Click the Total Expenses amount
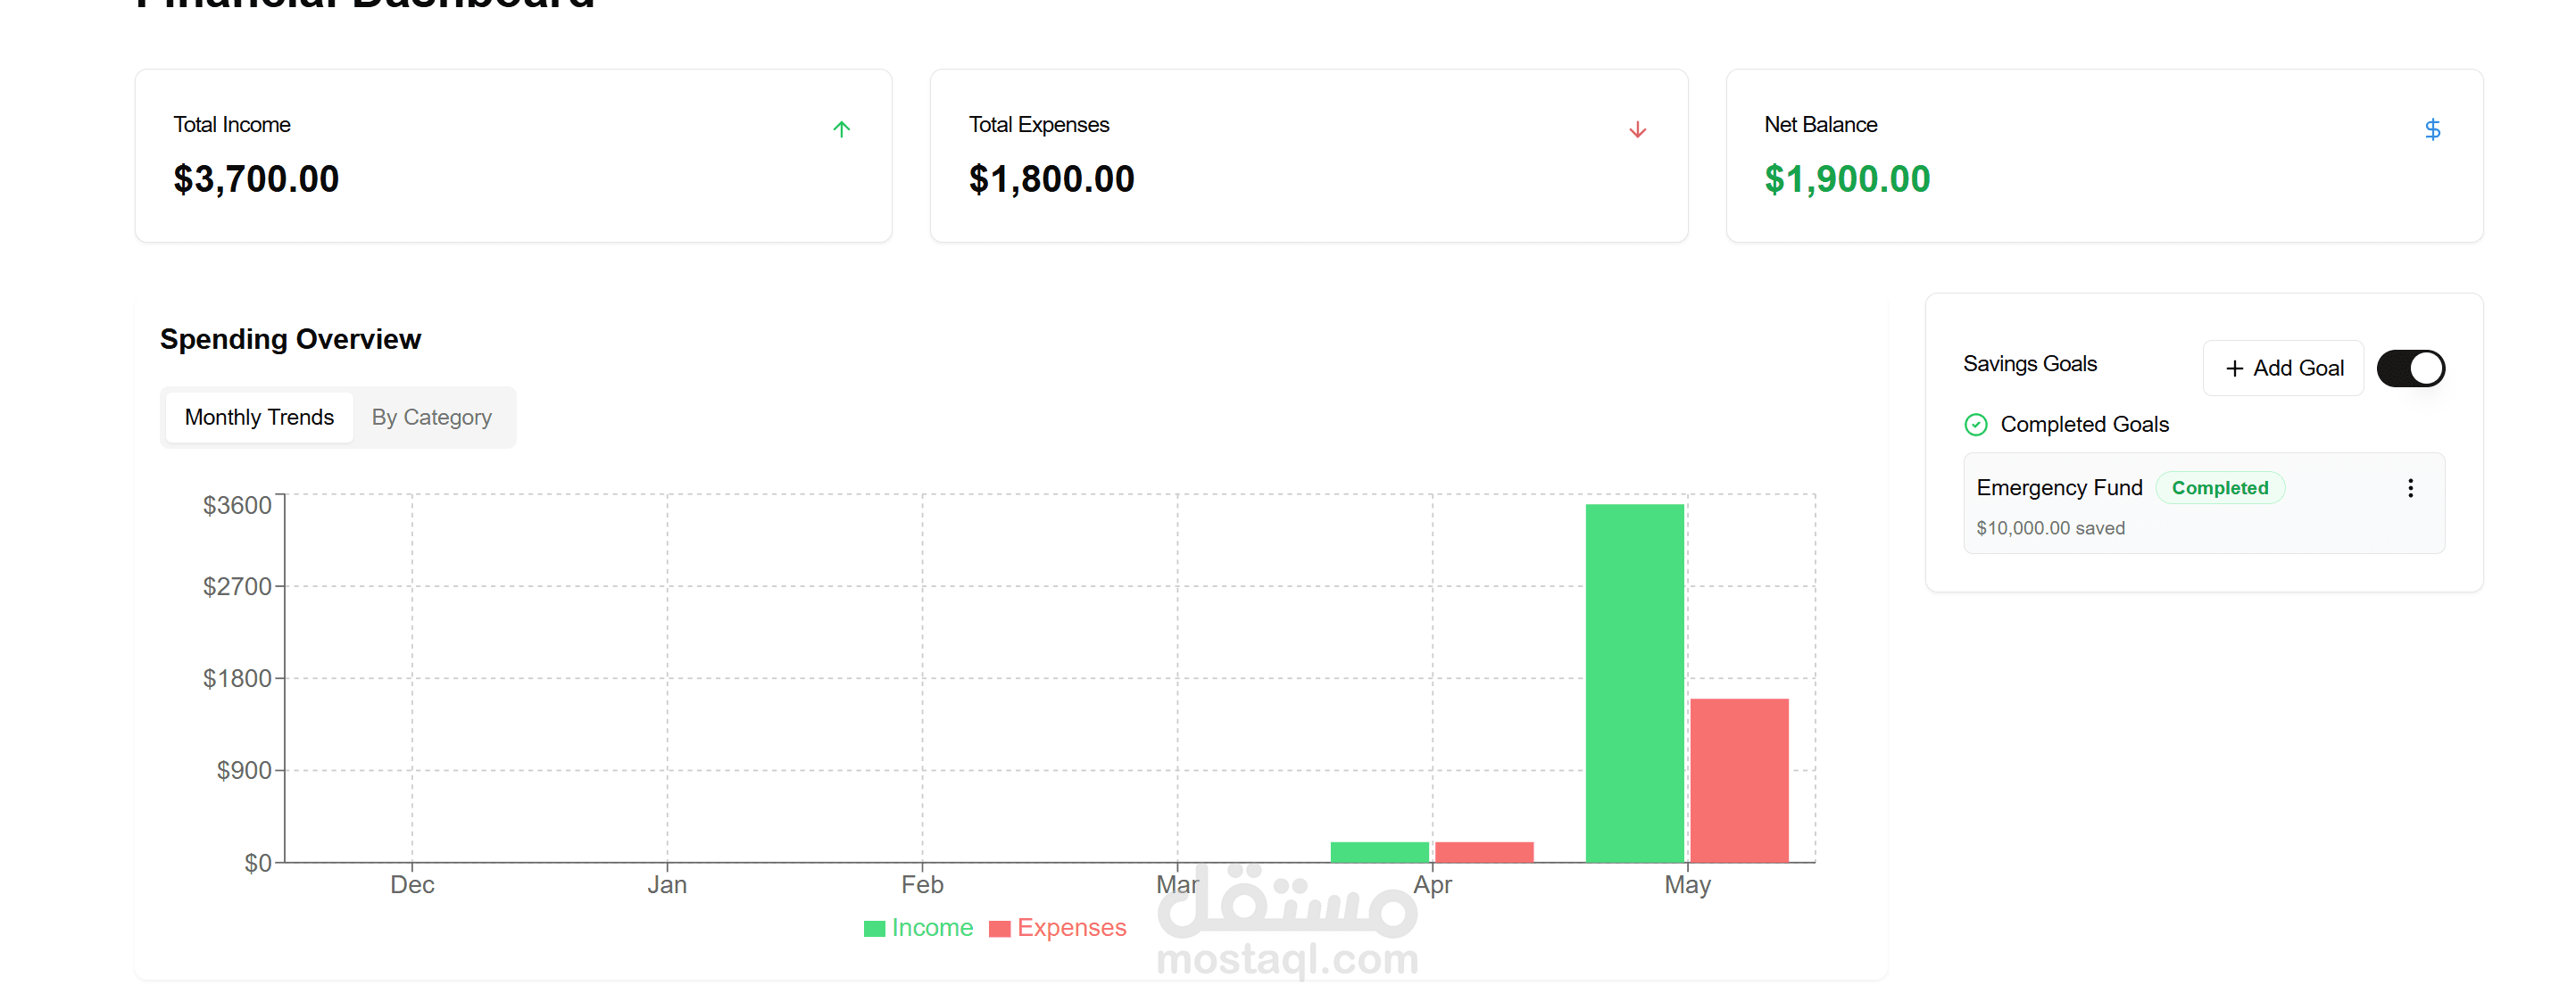Screen dimensions: 2576x1002 point(1051,180)
